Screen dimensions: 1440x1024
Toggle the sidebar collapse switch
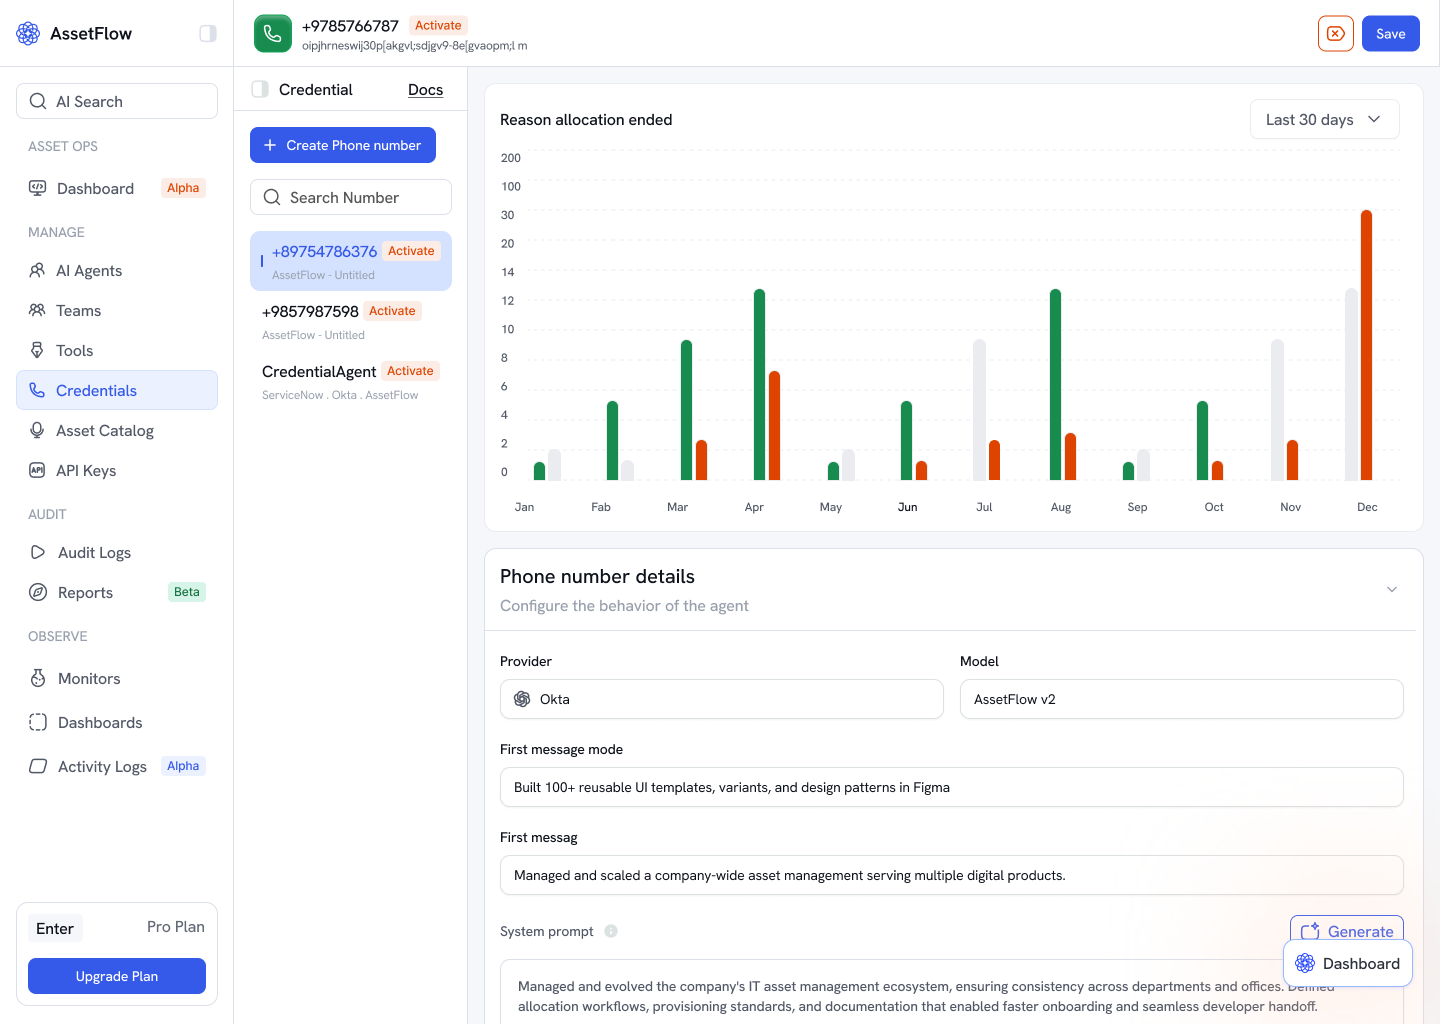208,33
